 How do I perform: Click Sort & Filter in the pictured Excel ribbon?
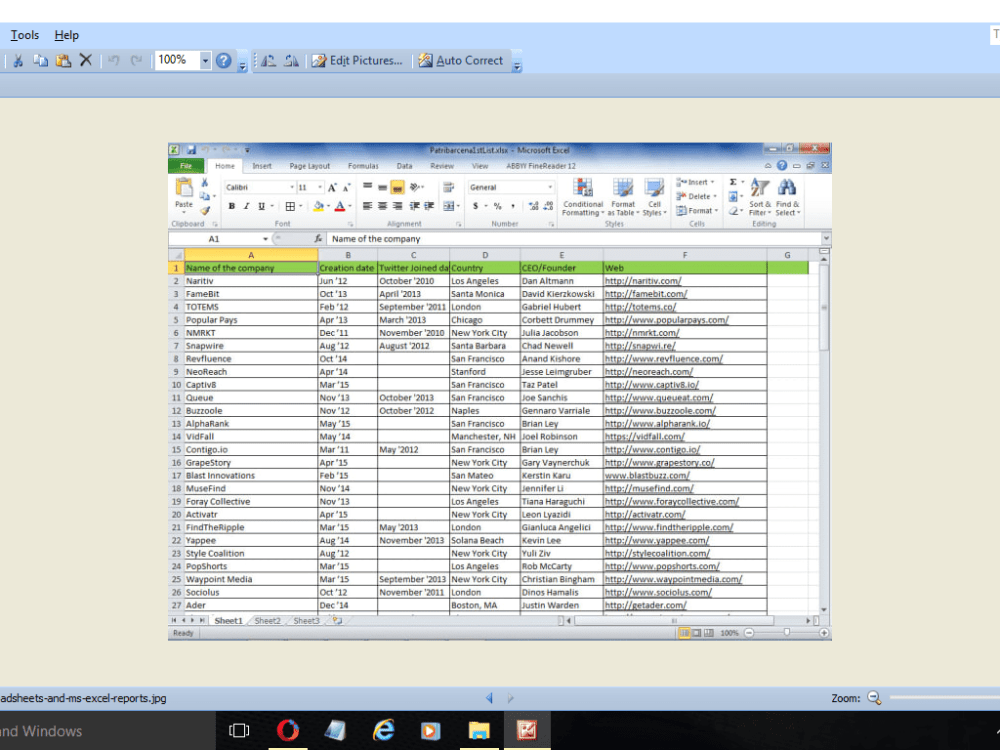point(760,198)
